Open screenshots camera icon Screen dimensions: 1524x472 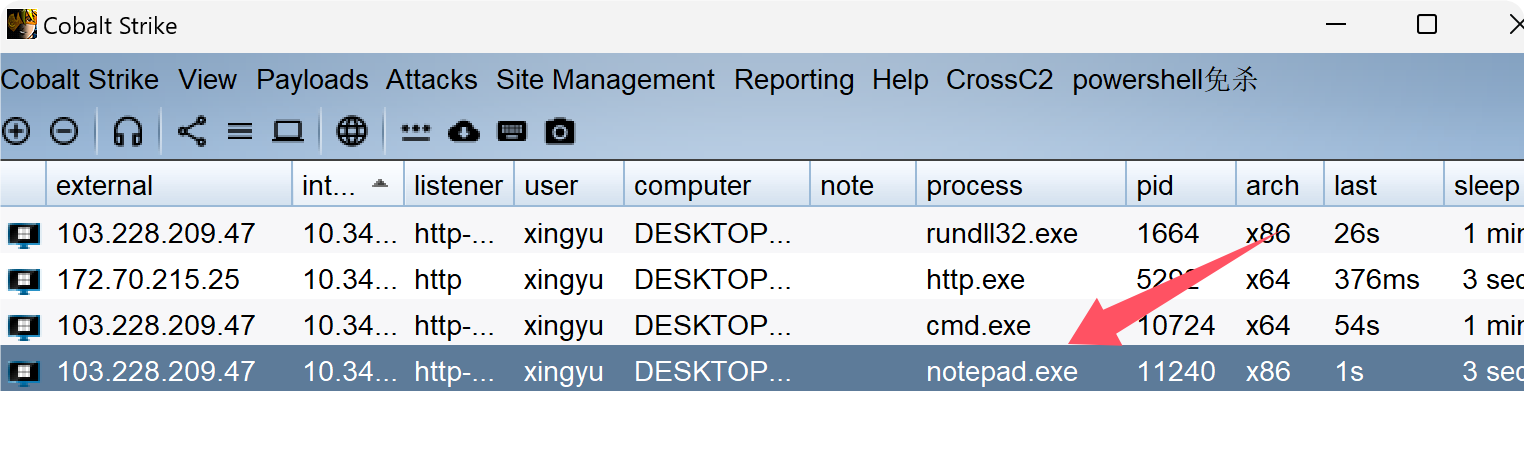click(560, 131)
